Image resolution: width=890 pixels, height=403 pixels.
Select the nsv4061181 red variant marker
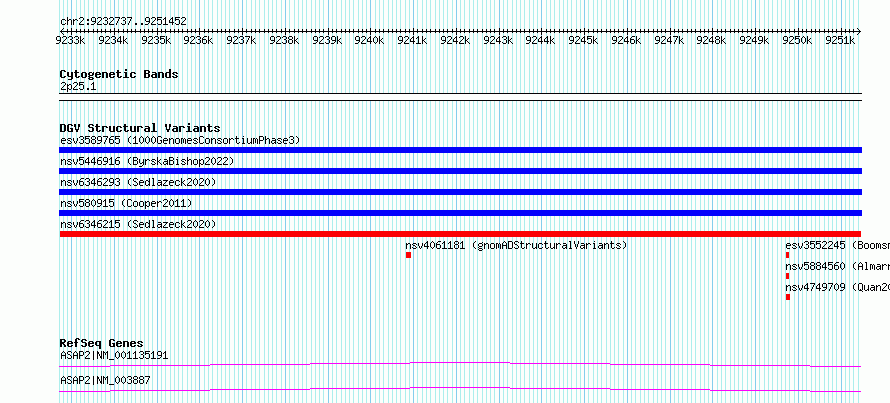click(408, 255)
